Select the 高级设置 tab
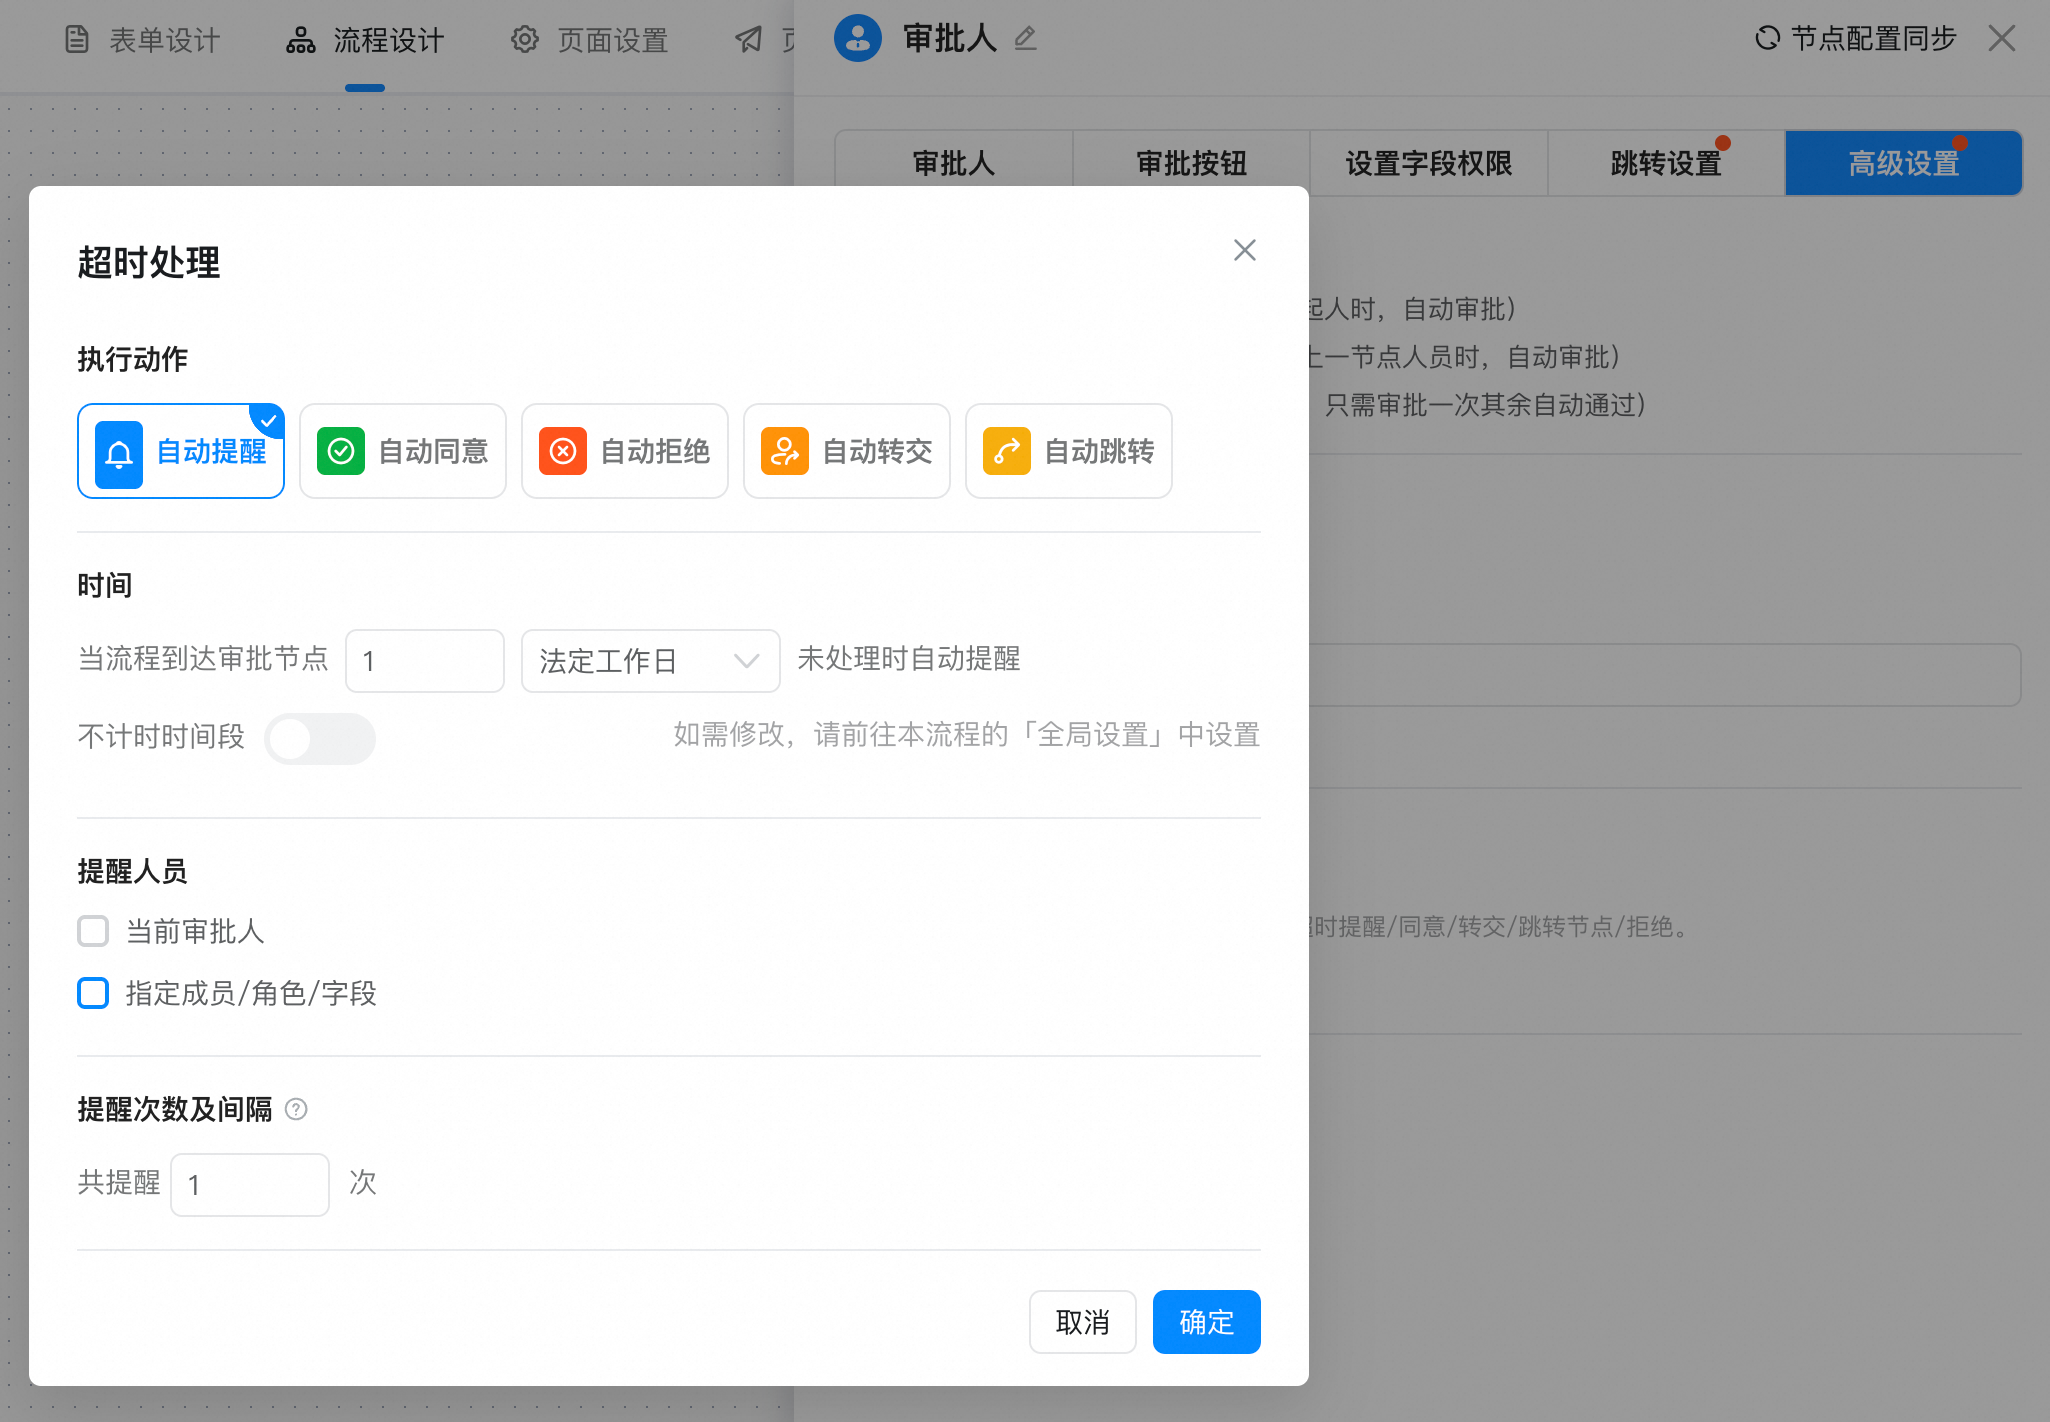Image resolution: width=2050 pixels, height=1422 pixels. point(1904,163)
